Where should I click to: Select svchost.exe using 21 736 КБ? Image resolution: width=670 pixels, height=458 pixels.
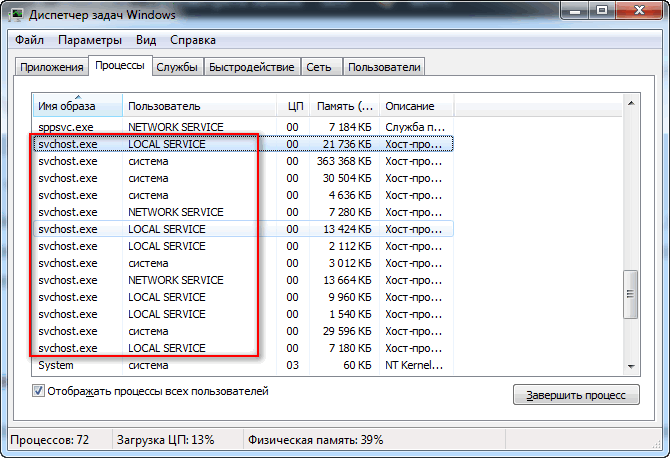pos(243,144)
